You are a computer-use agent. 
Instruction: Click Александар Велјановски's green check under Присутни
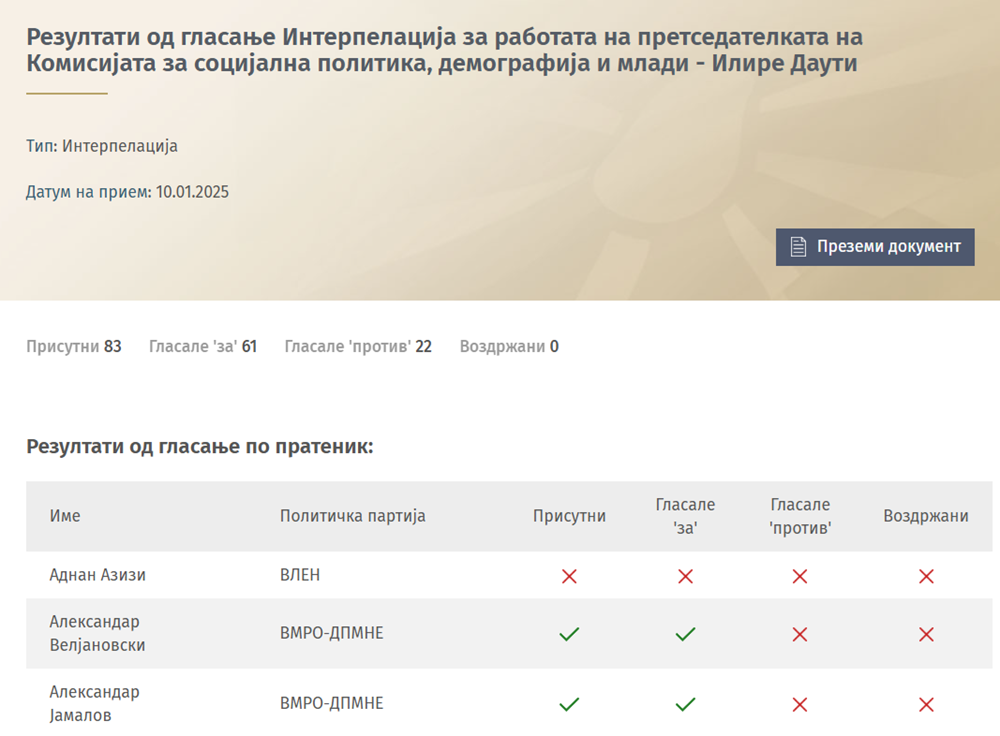(569, 634)
